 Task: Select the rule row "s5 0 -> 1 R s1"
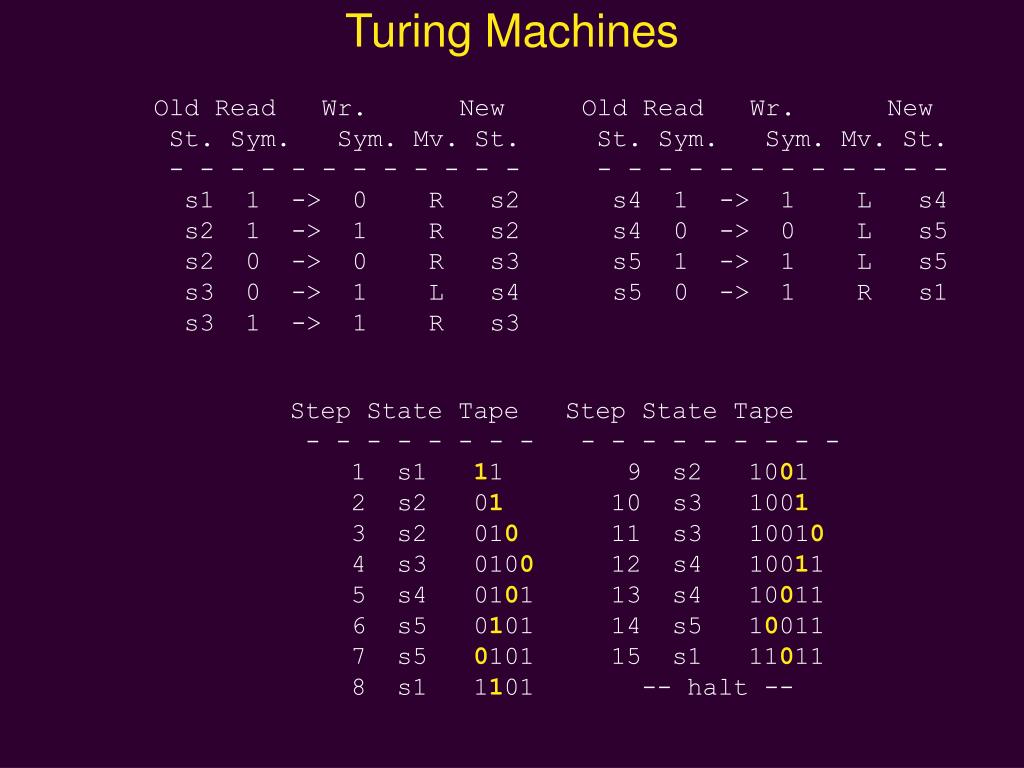coord(780,293)
